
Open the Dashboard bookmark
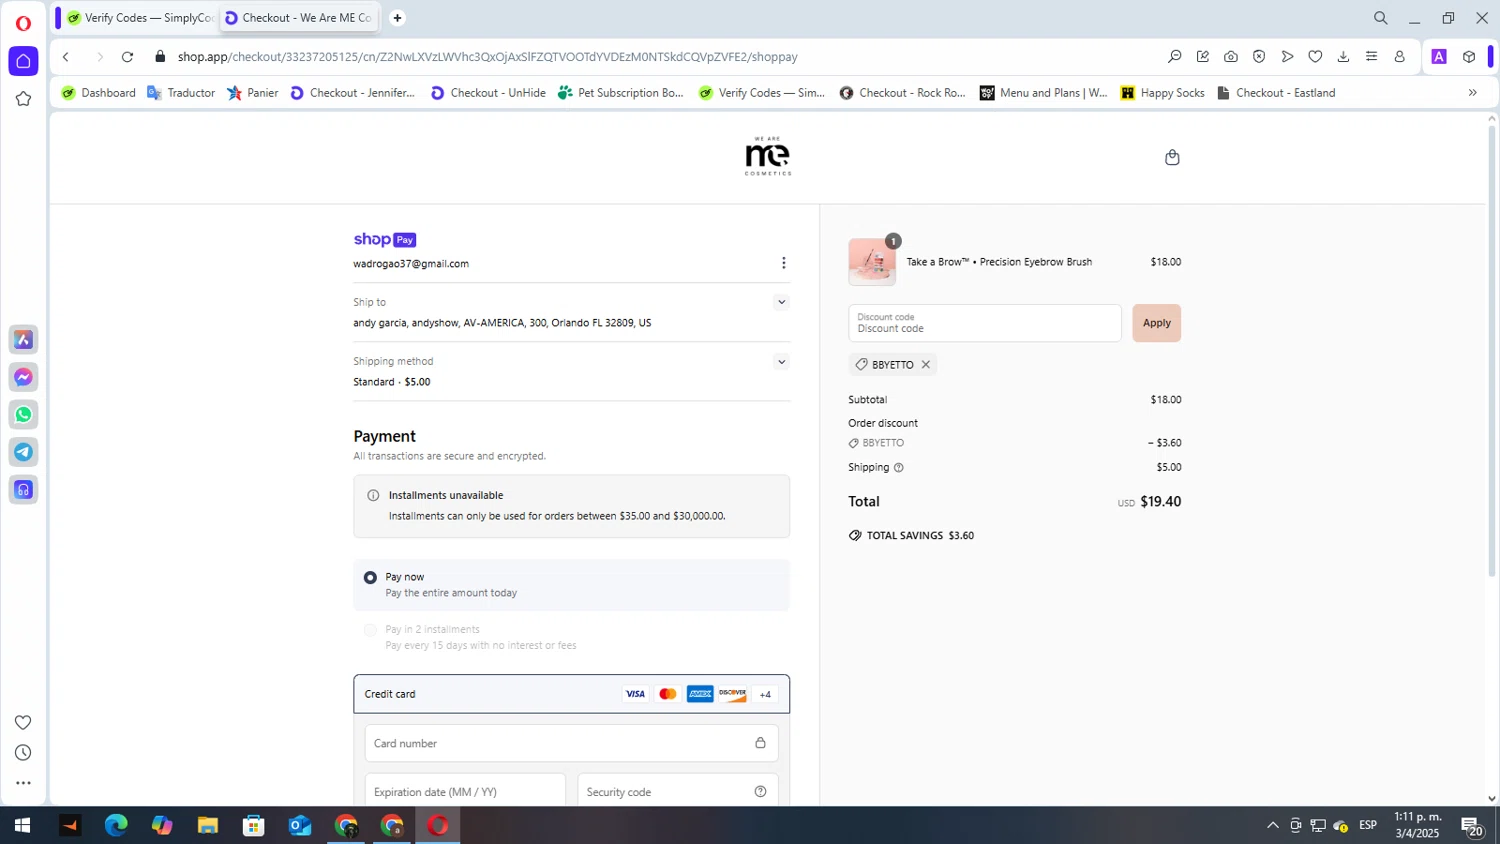99,93
